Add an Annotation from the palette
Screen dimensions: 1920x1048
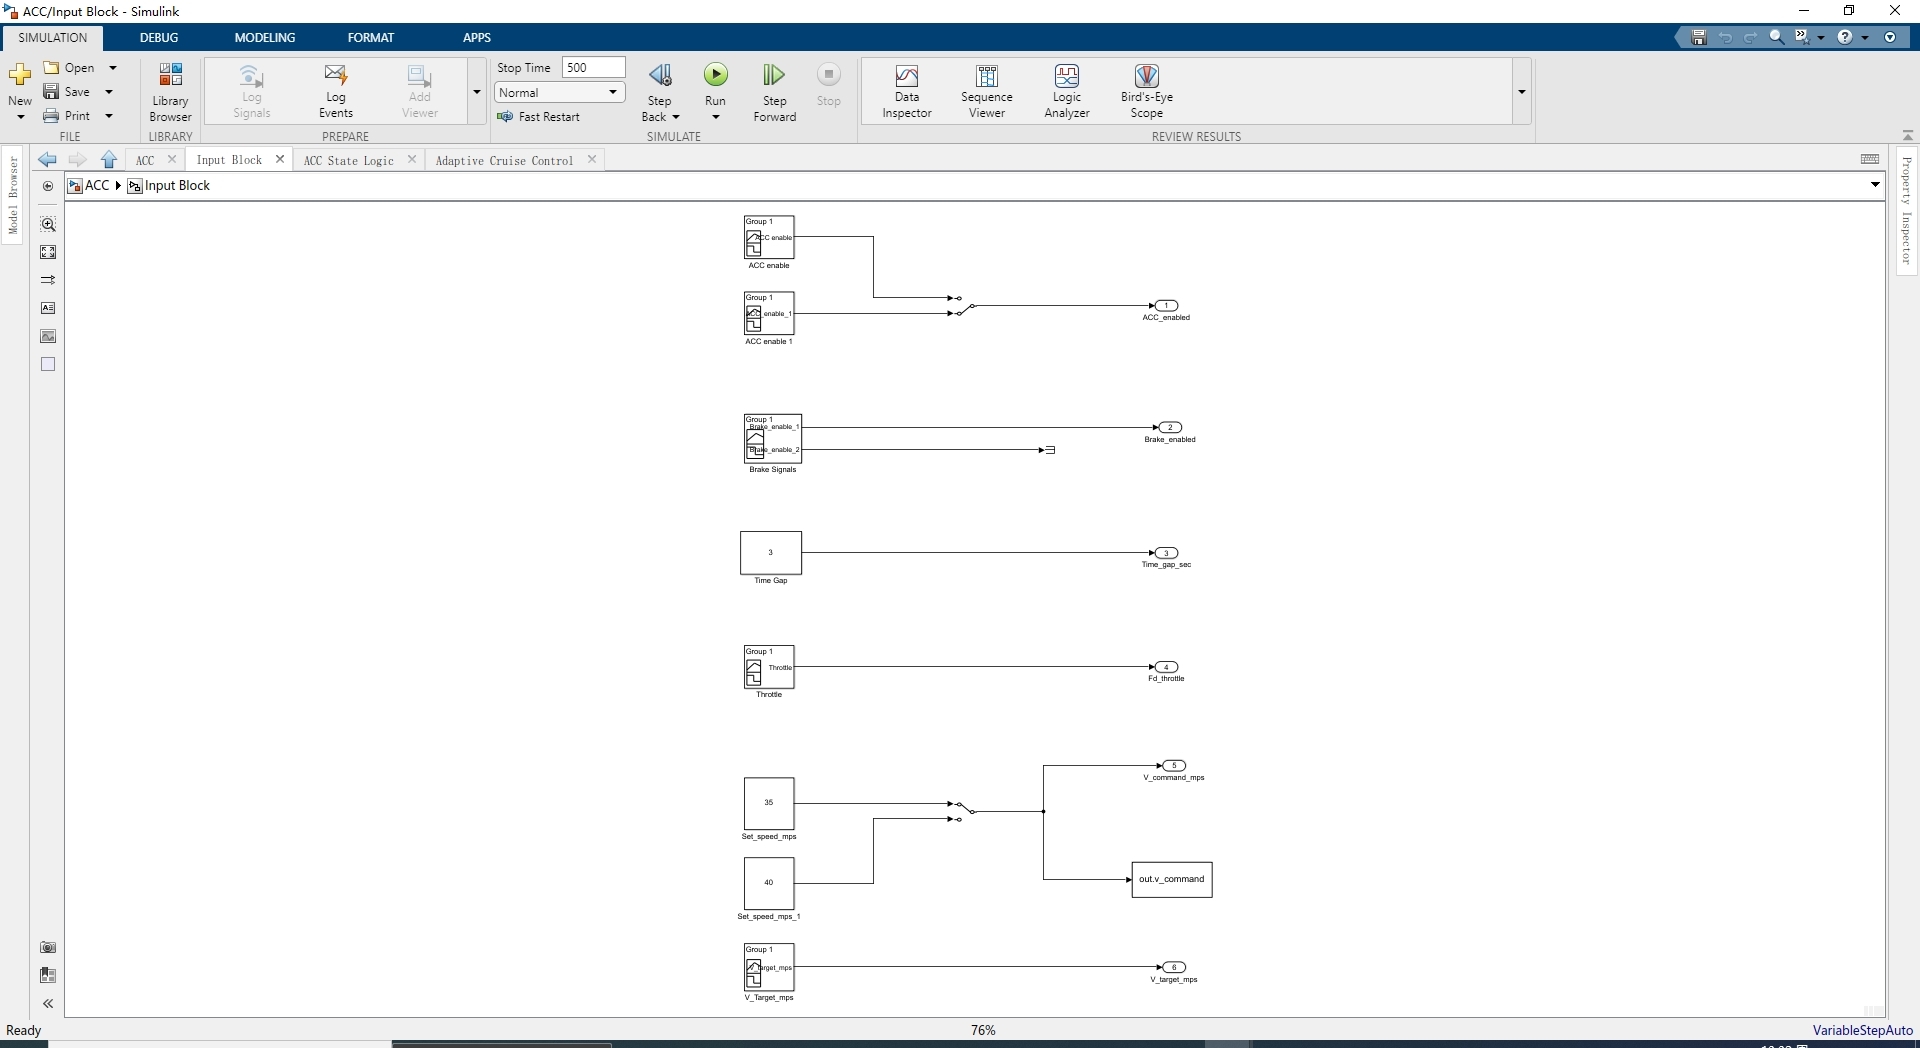pos(48,308)
